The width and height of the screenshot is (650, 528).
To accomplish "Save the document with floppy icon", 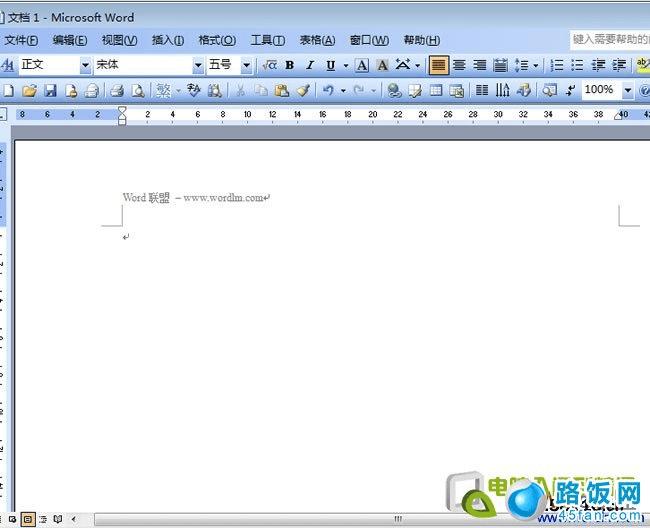I will pyautogui.click(x=50, y=90).
